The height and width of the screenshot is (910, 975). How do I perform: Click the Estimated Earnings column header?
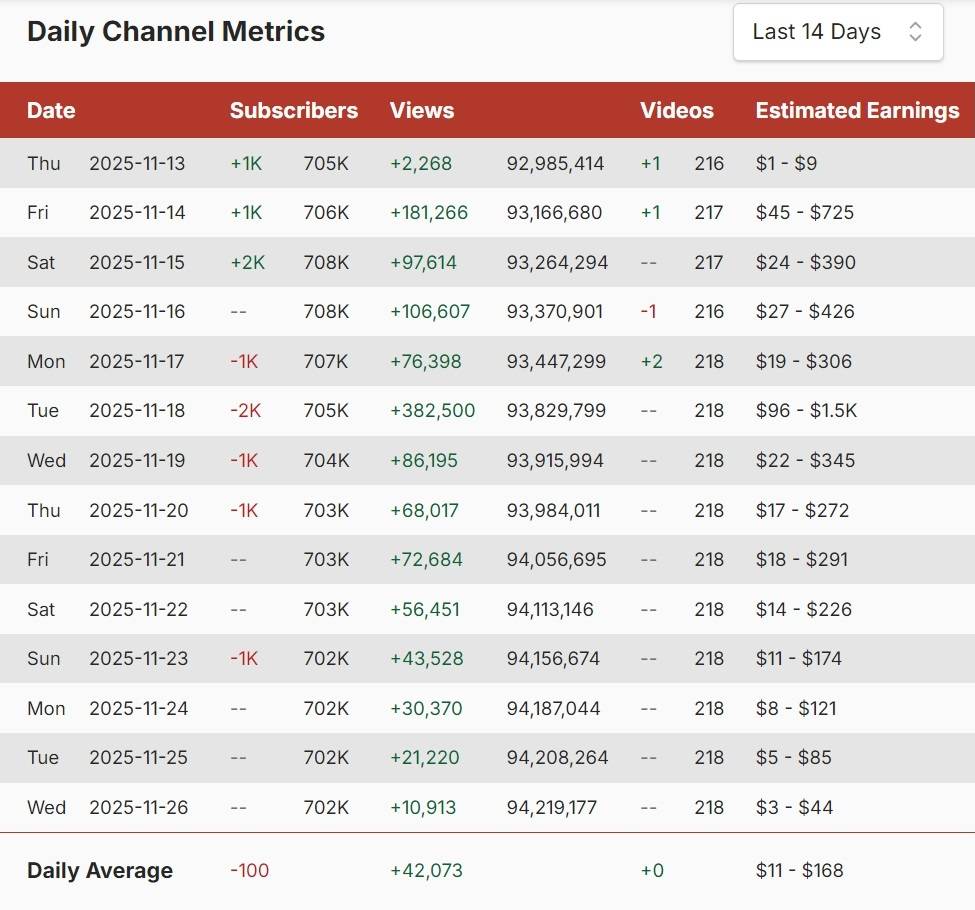point(857,111)
